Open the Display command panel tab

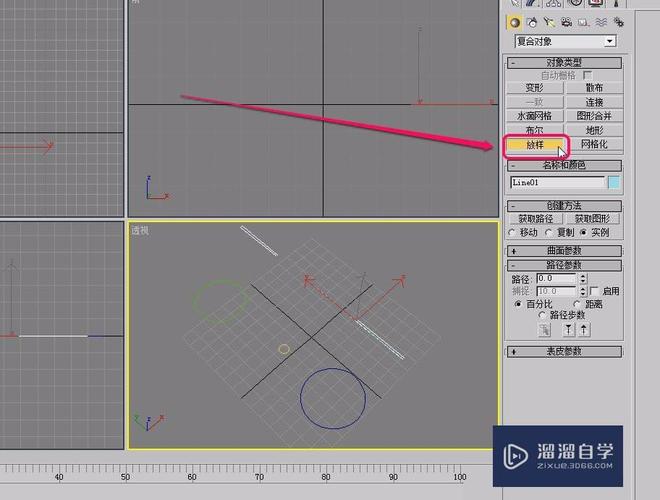[596, 3]
